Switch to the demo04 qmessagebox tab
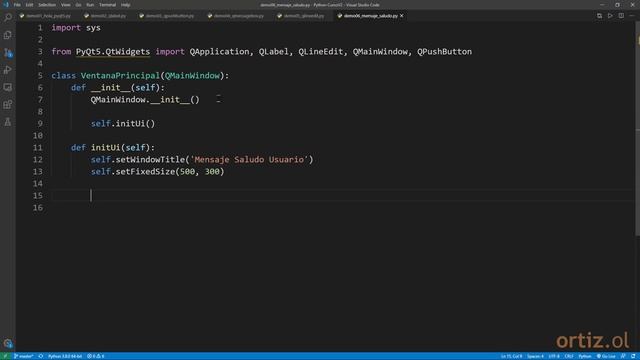The image size is (640, 360). [237, 16]
